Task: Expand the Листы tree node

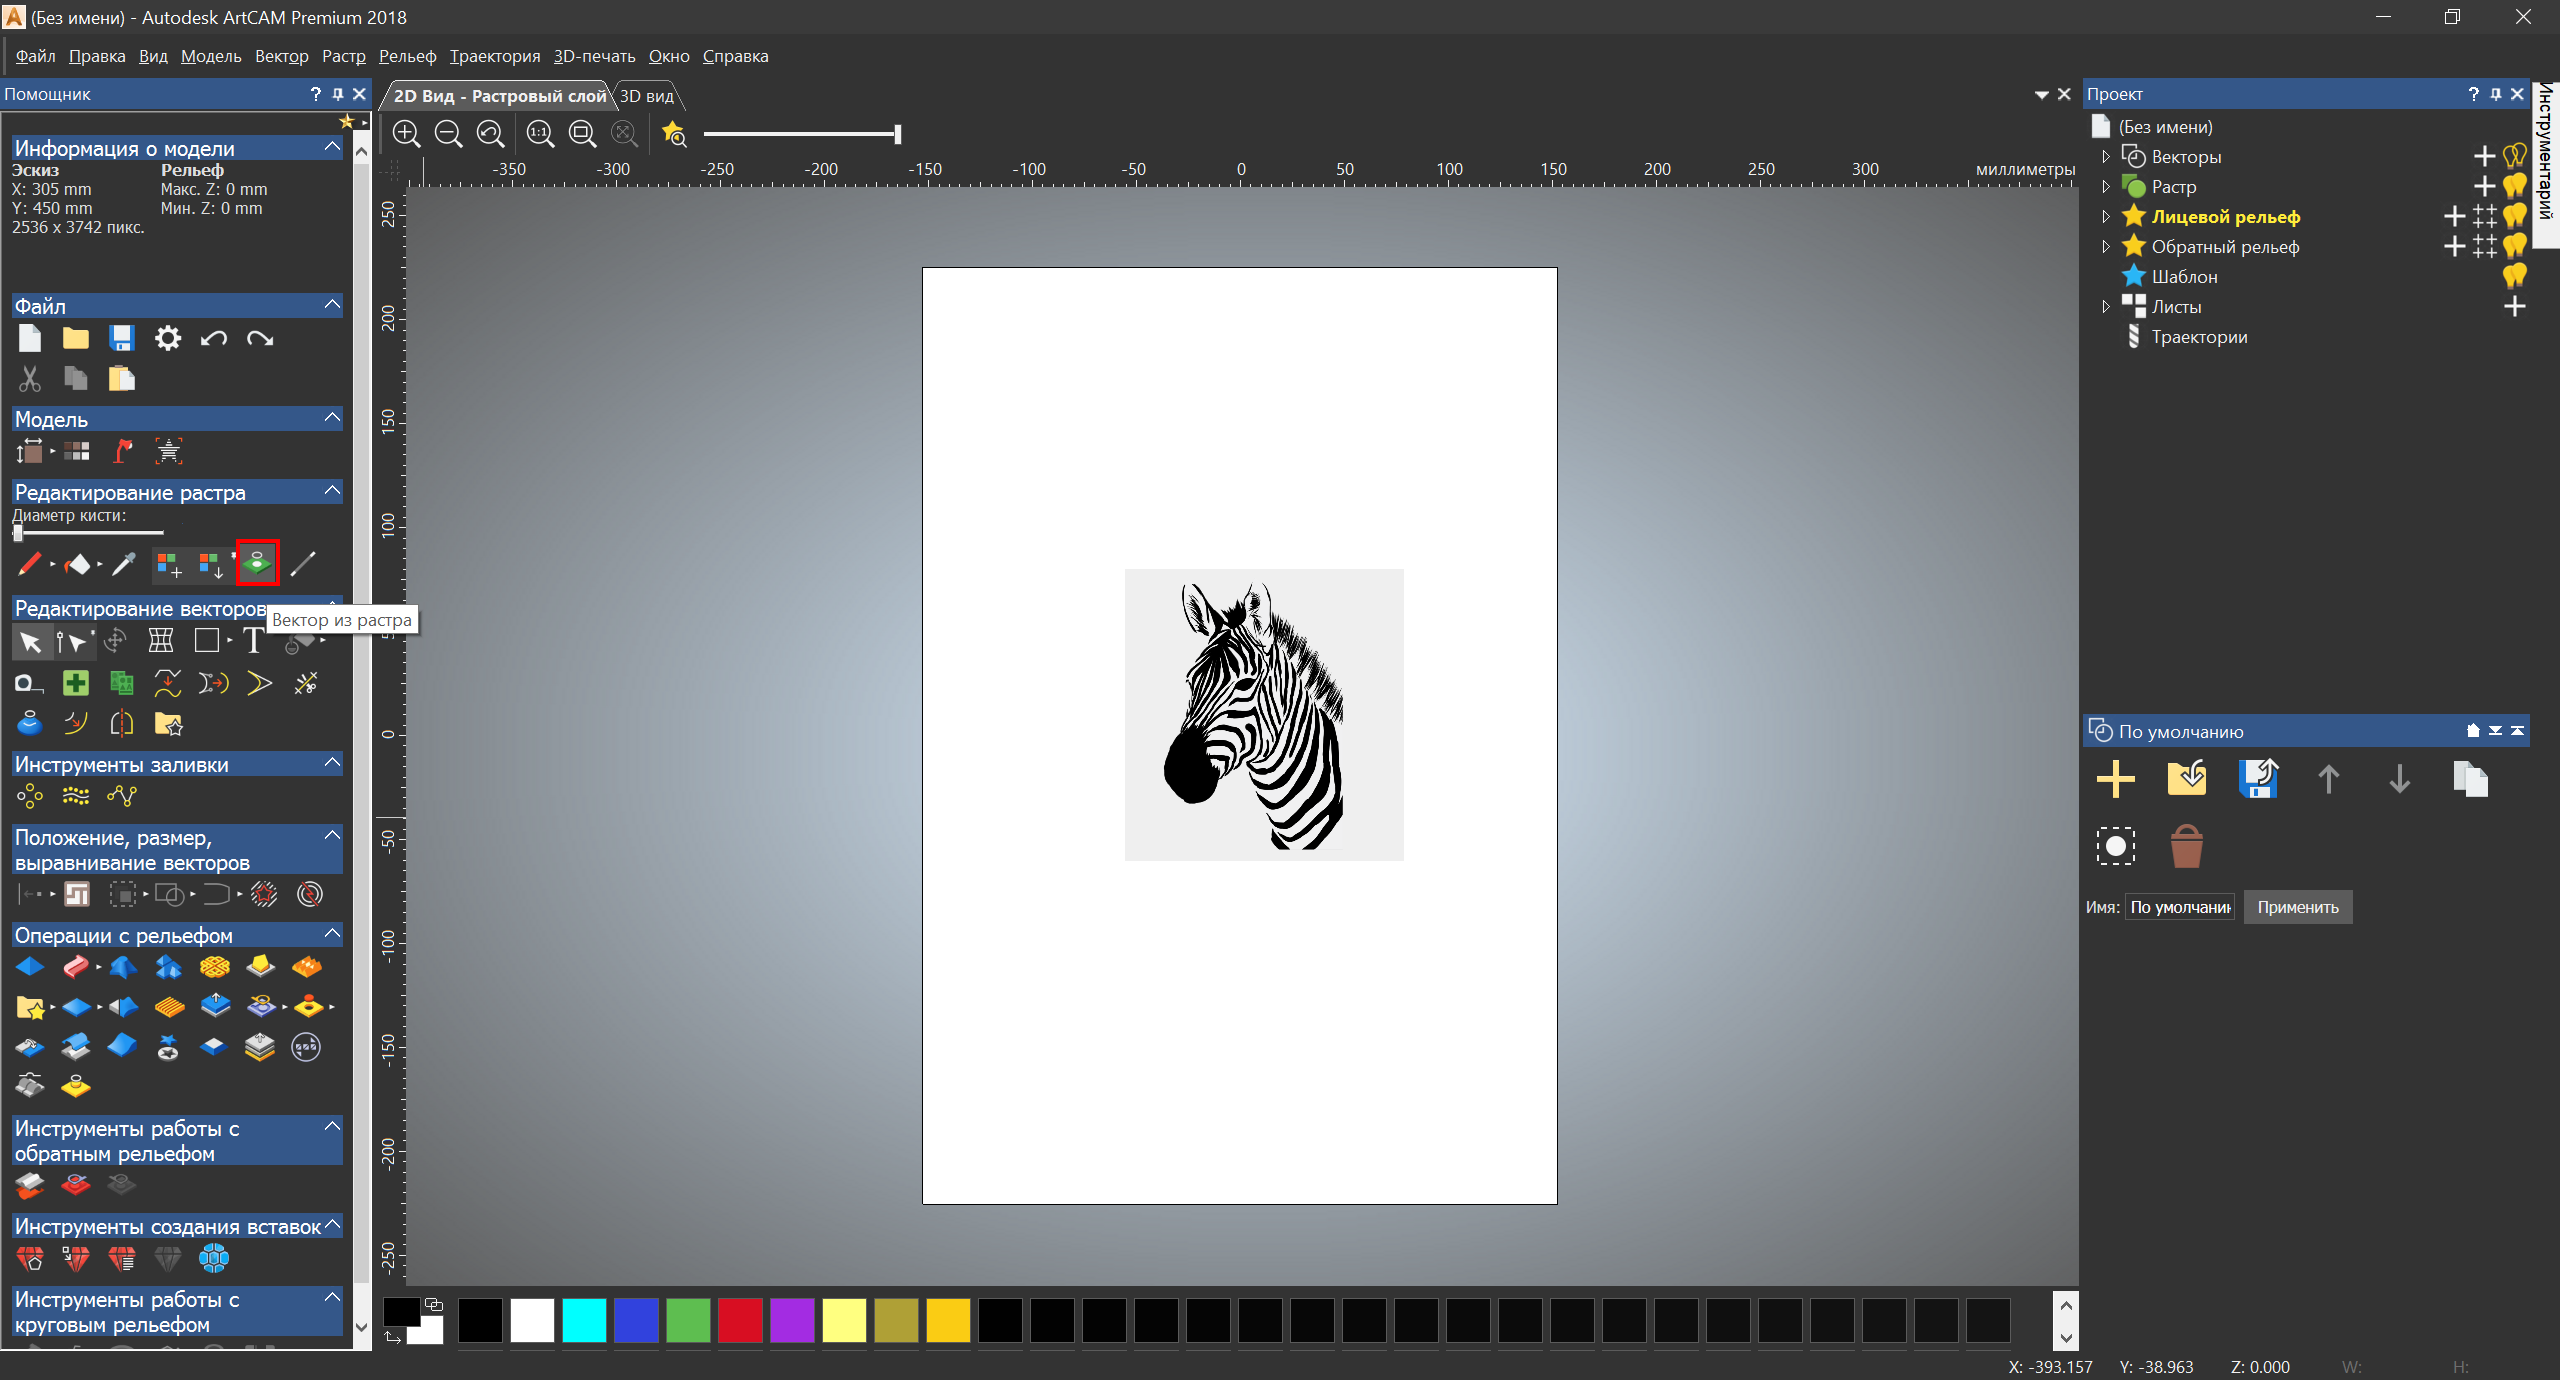Action: pyautogui.click(x=2106, y=307)
